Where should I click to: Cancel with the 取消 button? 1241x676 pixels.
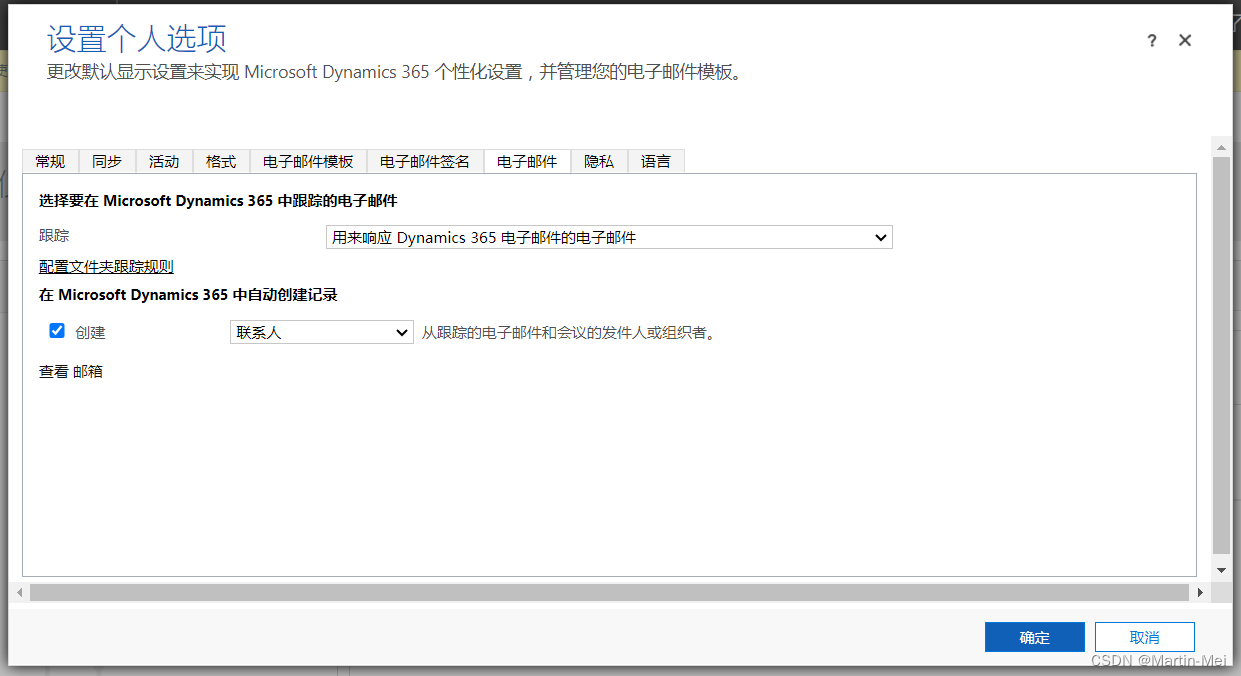[x=1145, y=637]
